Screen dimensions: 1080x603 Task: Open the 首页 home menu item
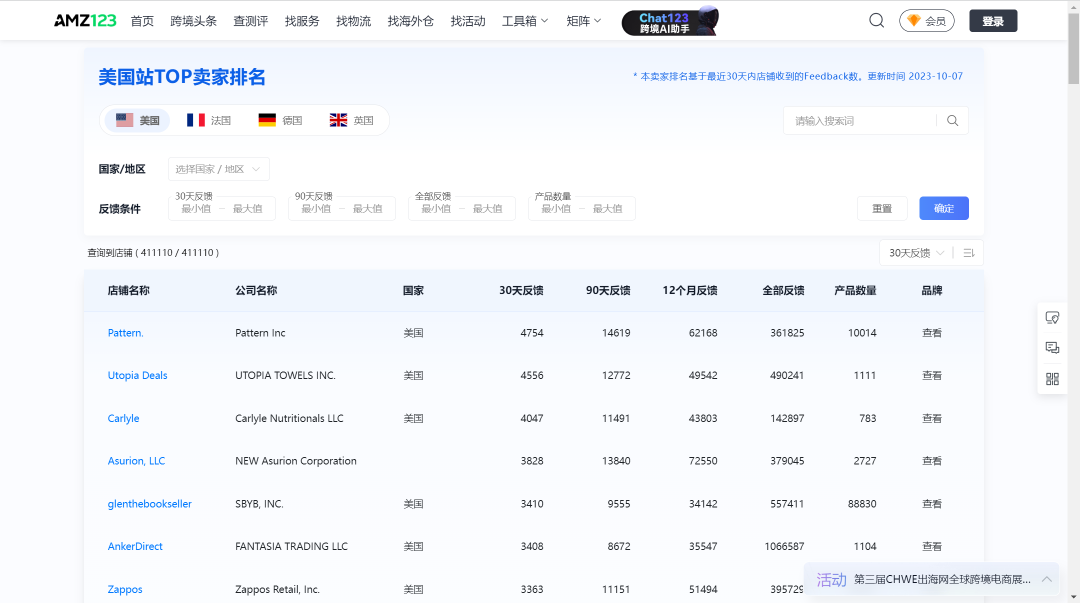(142, 21)
